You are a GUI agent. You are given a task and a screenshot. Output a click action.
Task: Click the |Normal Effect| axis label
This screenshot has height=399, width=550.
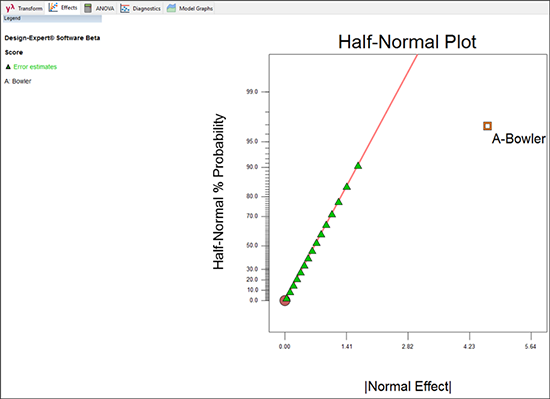408,386
